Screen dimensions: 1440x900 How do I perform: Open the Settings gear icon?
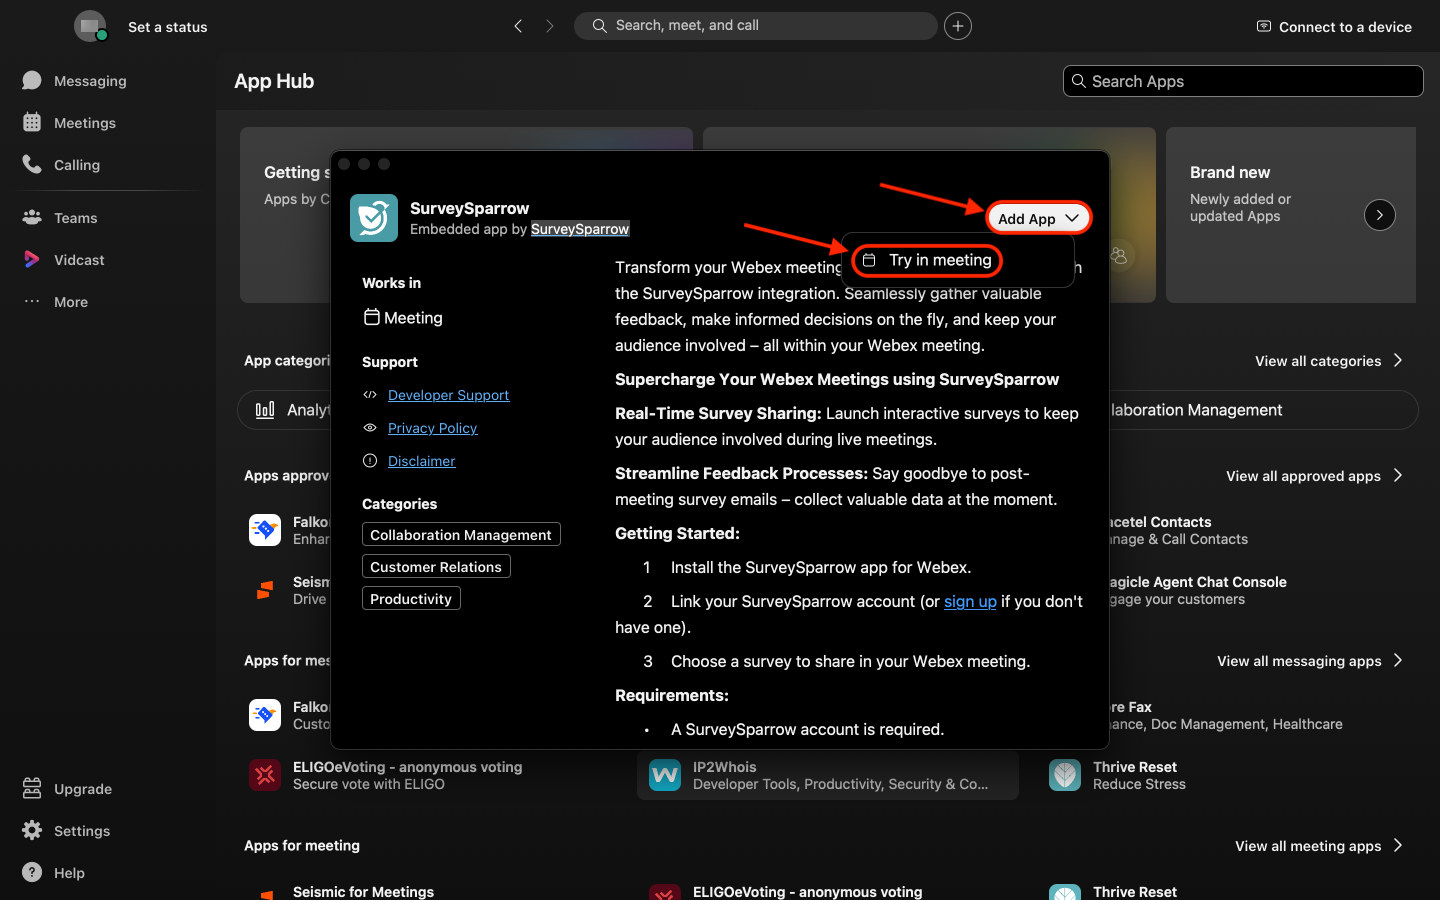[32, 831]
